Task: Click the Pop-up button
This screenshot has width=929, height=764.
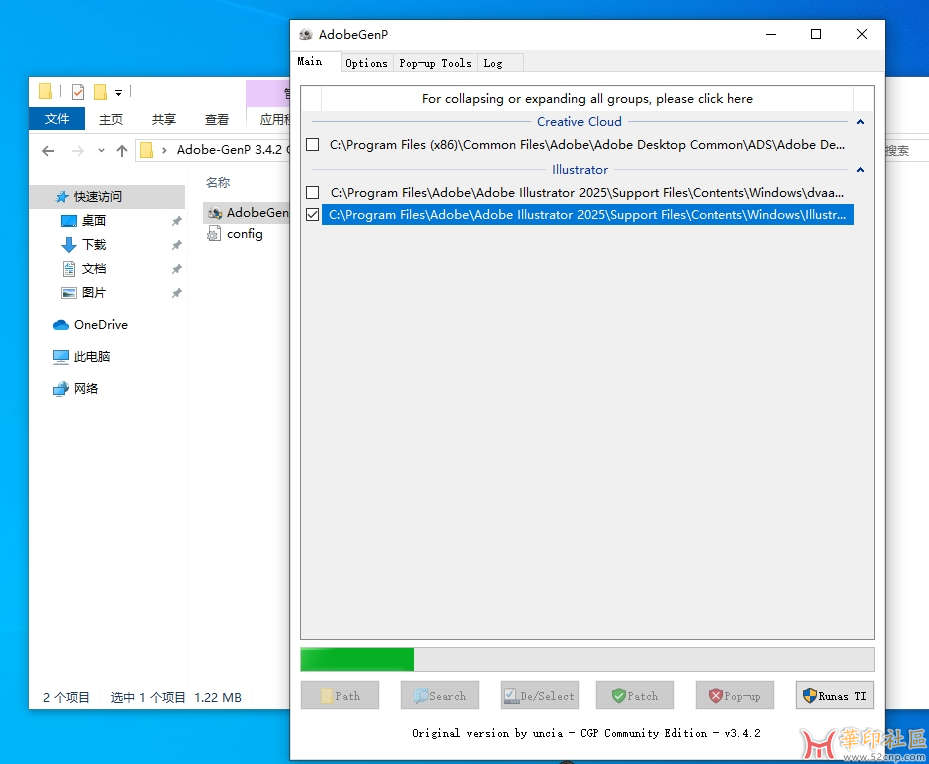Action: tap(735, 696)
